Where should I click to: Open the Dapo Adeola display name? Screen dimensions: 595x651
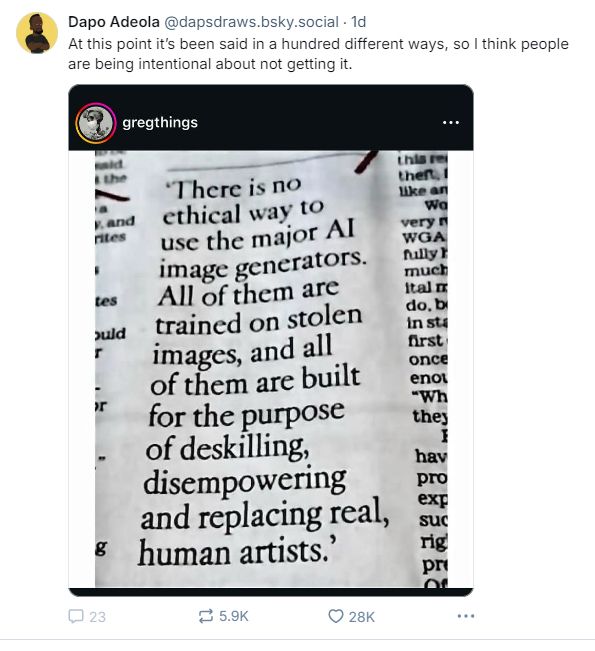tap(114, 22)
